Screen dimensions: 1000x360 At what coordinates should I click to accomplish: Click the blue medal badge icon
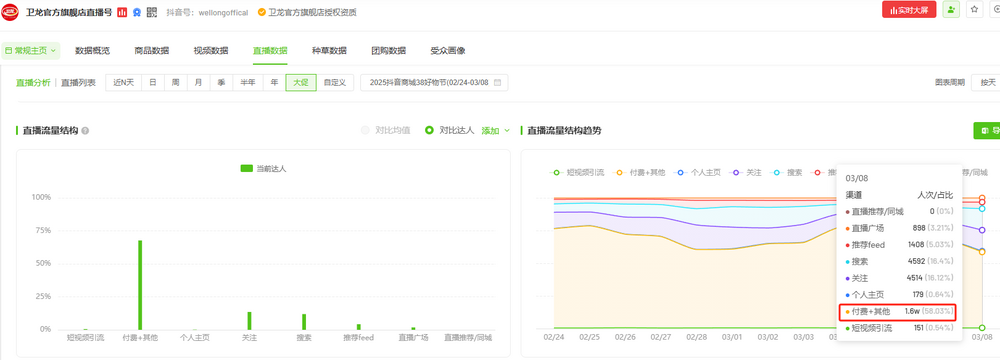(x=137, y=12)
